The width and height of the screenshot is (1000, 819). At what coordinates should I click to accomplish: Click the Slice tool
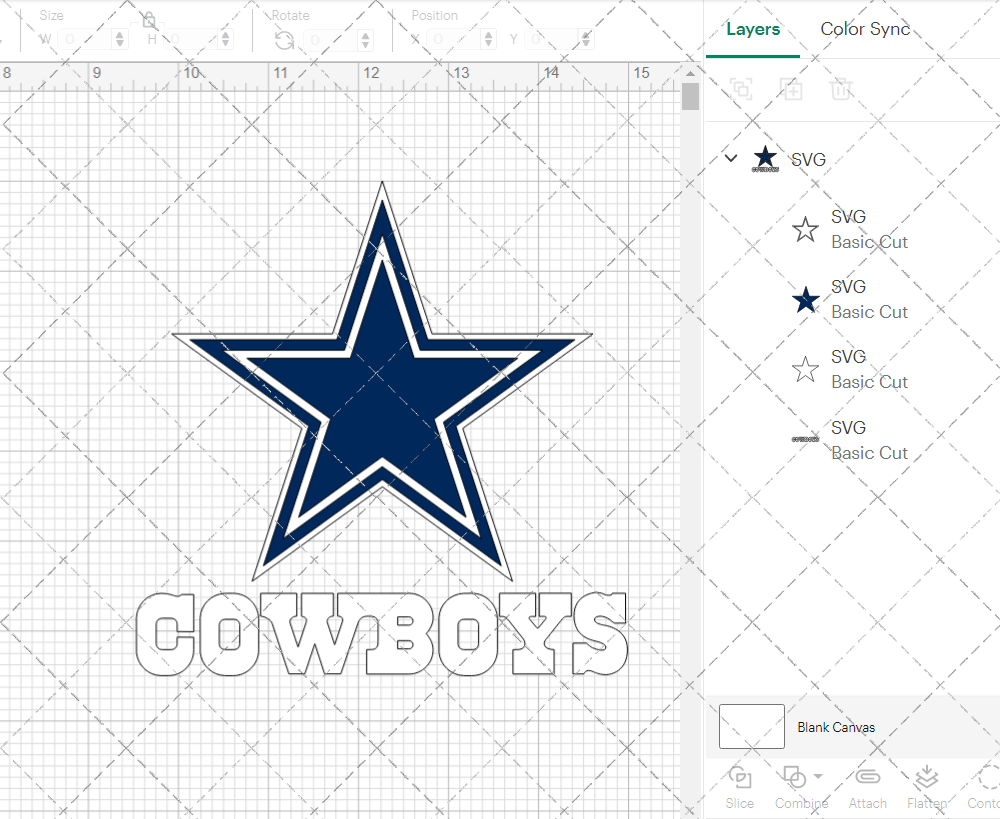pyautogui.click(x=739, y=788)
